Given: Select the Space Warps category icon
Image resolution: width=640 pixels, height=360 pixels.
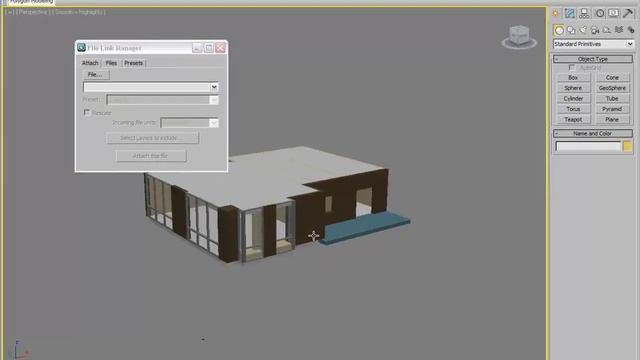Looking at the screenshot, I should [619, 30].
